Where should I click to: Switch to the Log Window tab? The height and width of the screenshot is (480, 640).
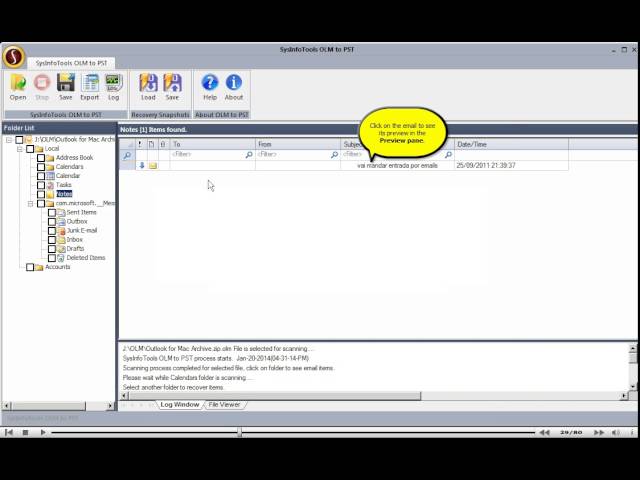pos(180,404)
